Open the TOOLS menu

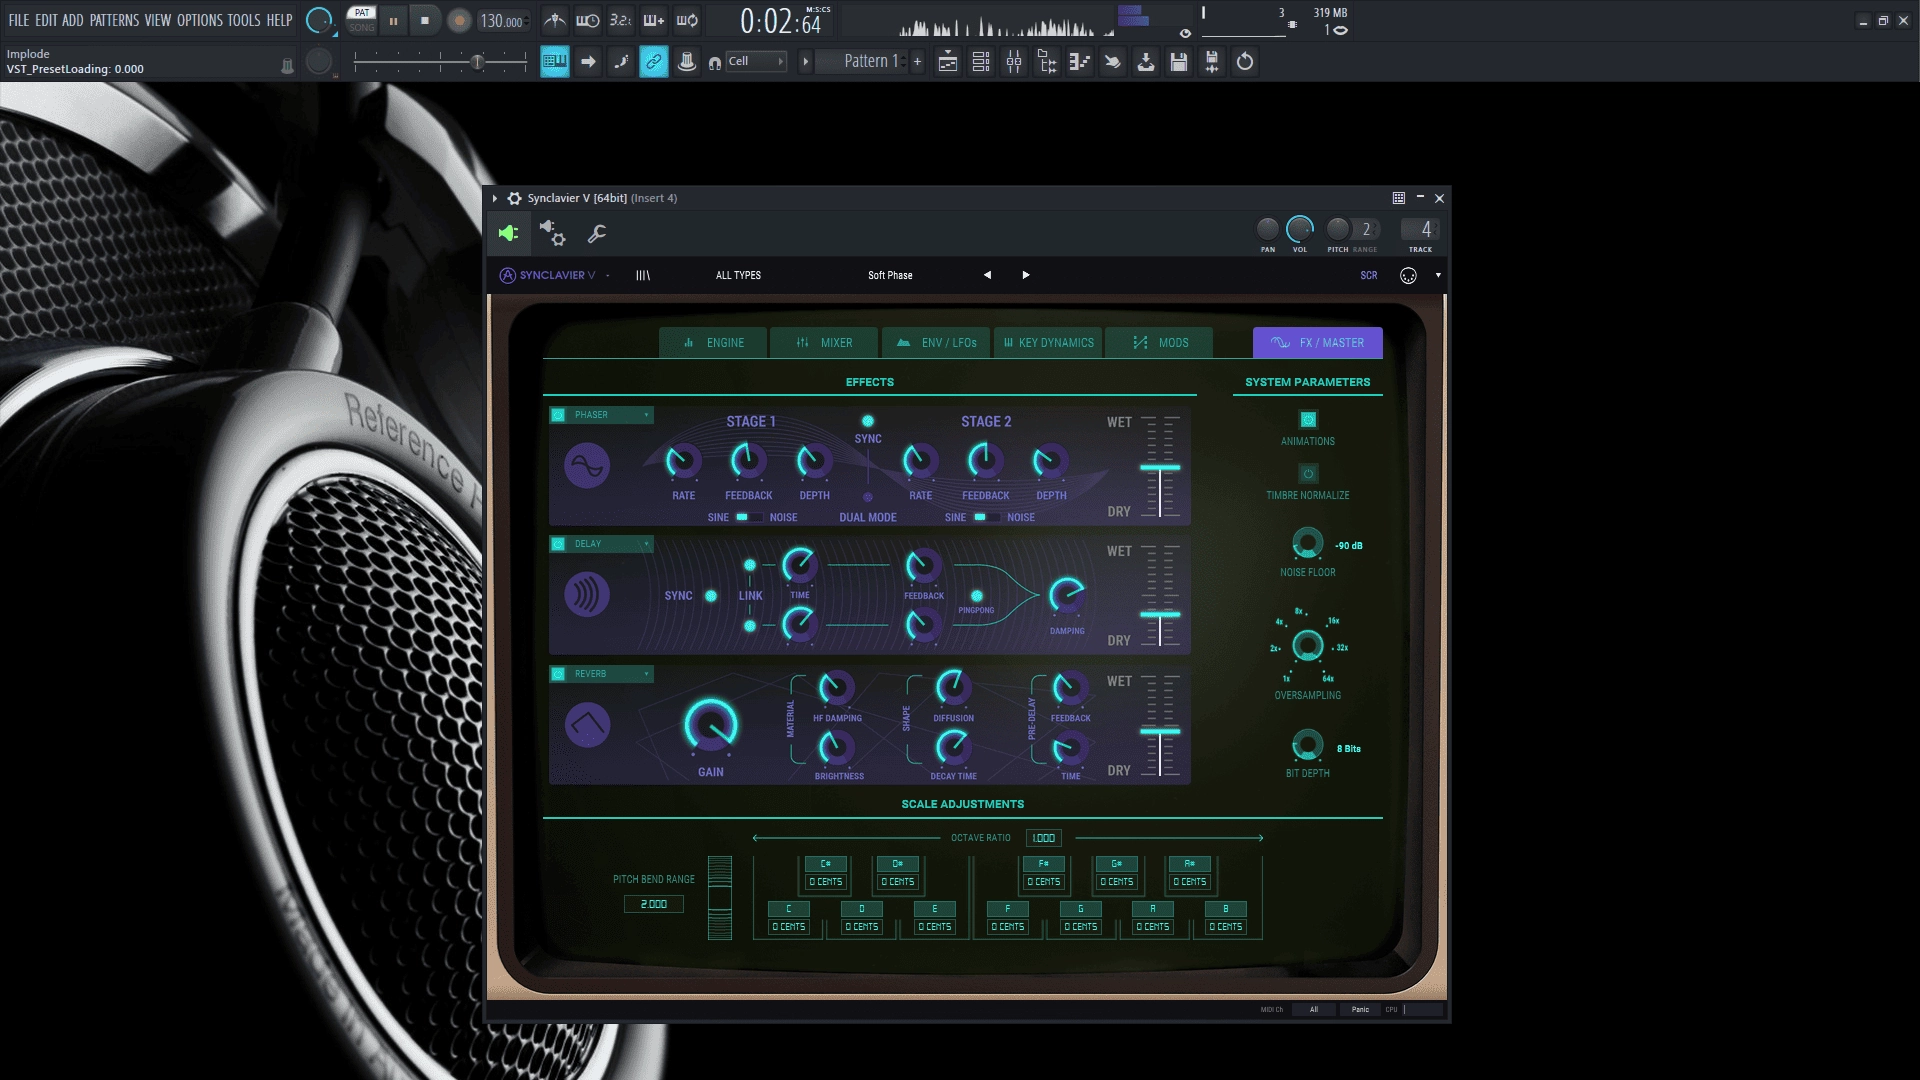244,20
